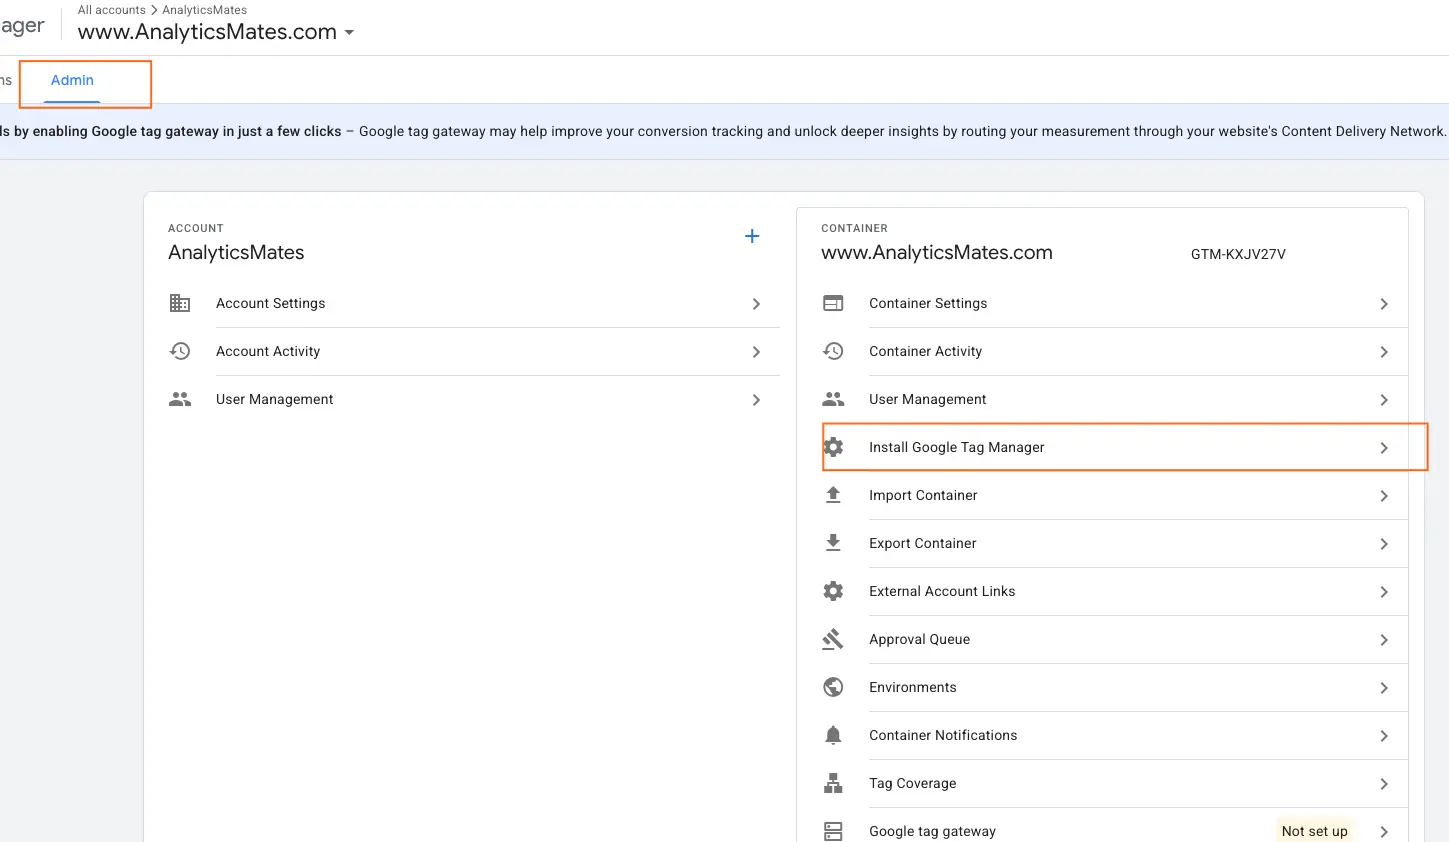The height and width of the screenshot is (842, 1449).
Task: Click the Not set up status badge
Action: pos(1314,831)
